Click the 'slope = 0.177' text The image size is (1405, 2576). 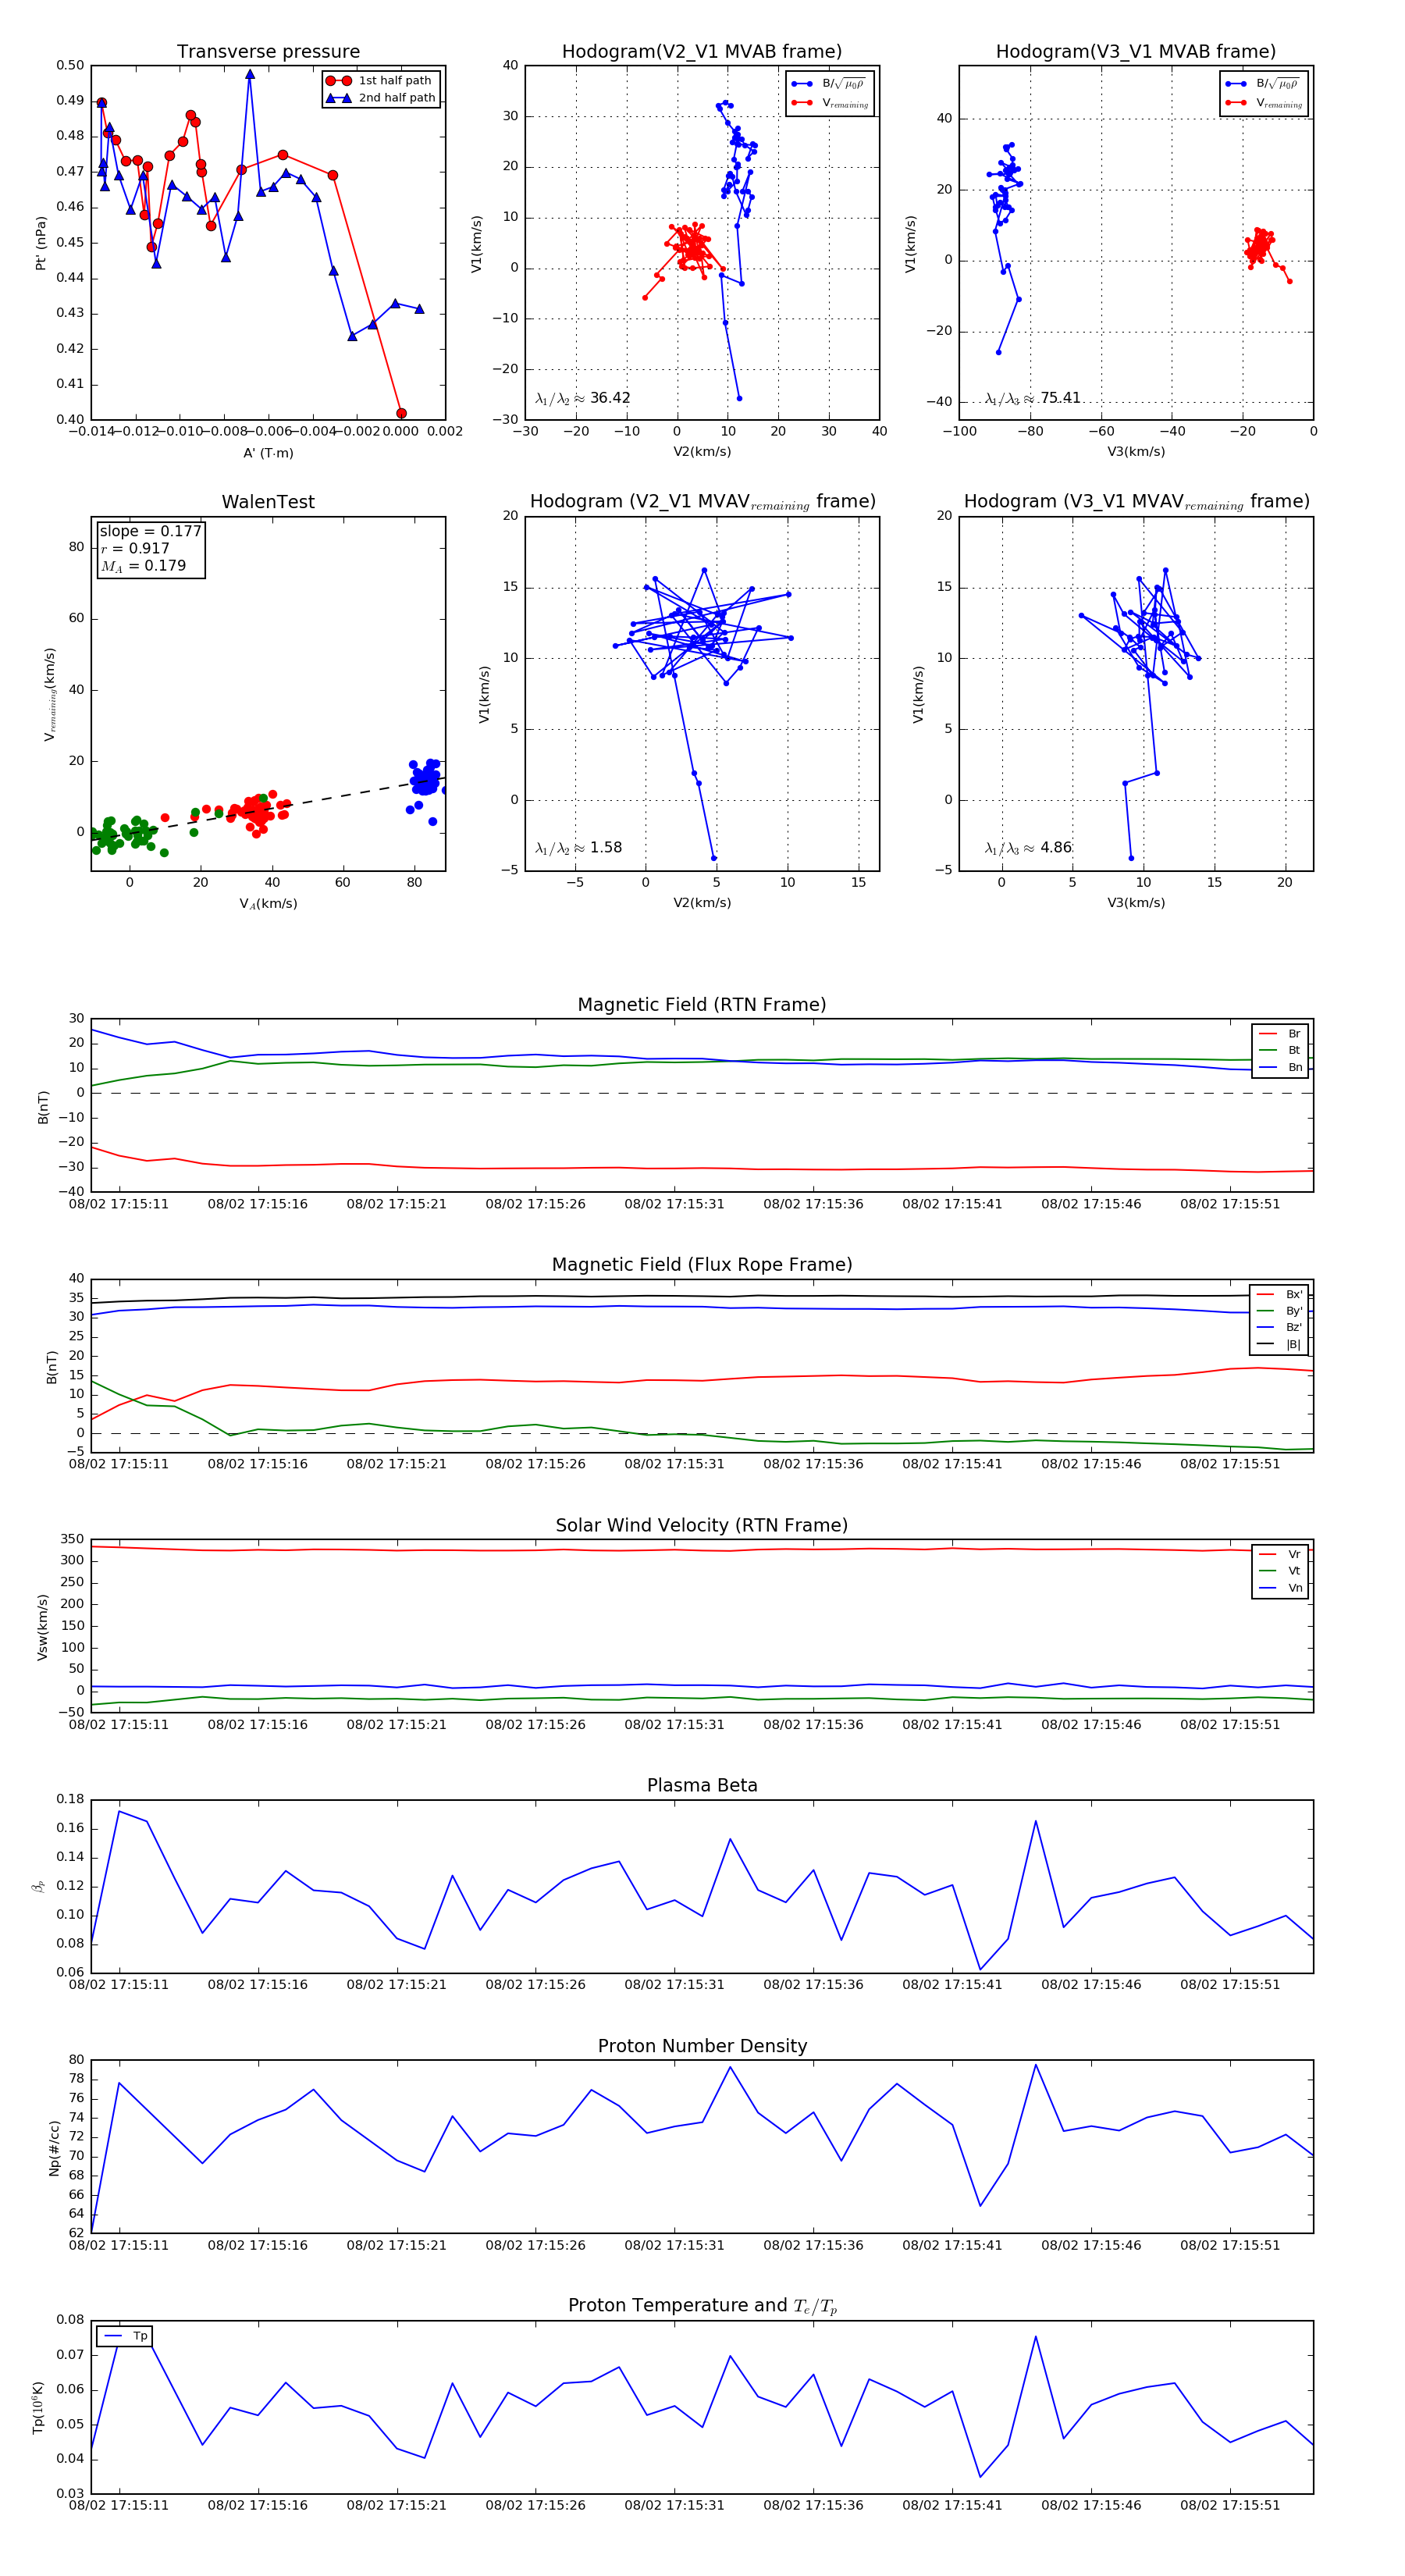coord(150,531)
